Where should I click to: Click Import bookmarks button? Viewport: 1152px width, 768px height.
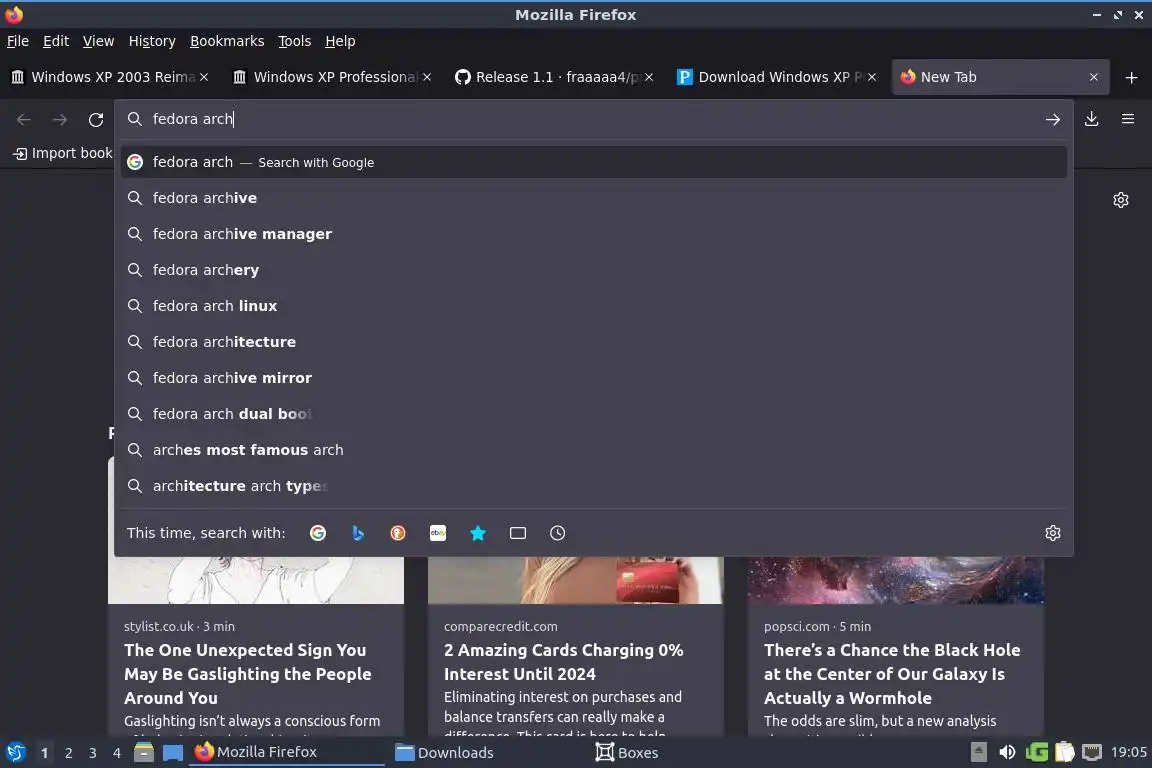tap(63, 153)
